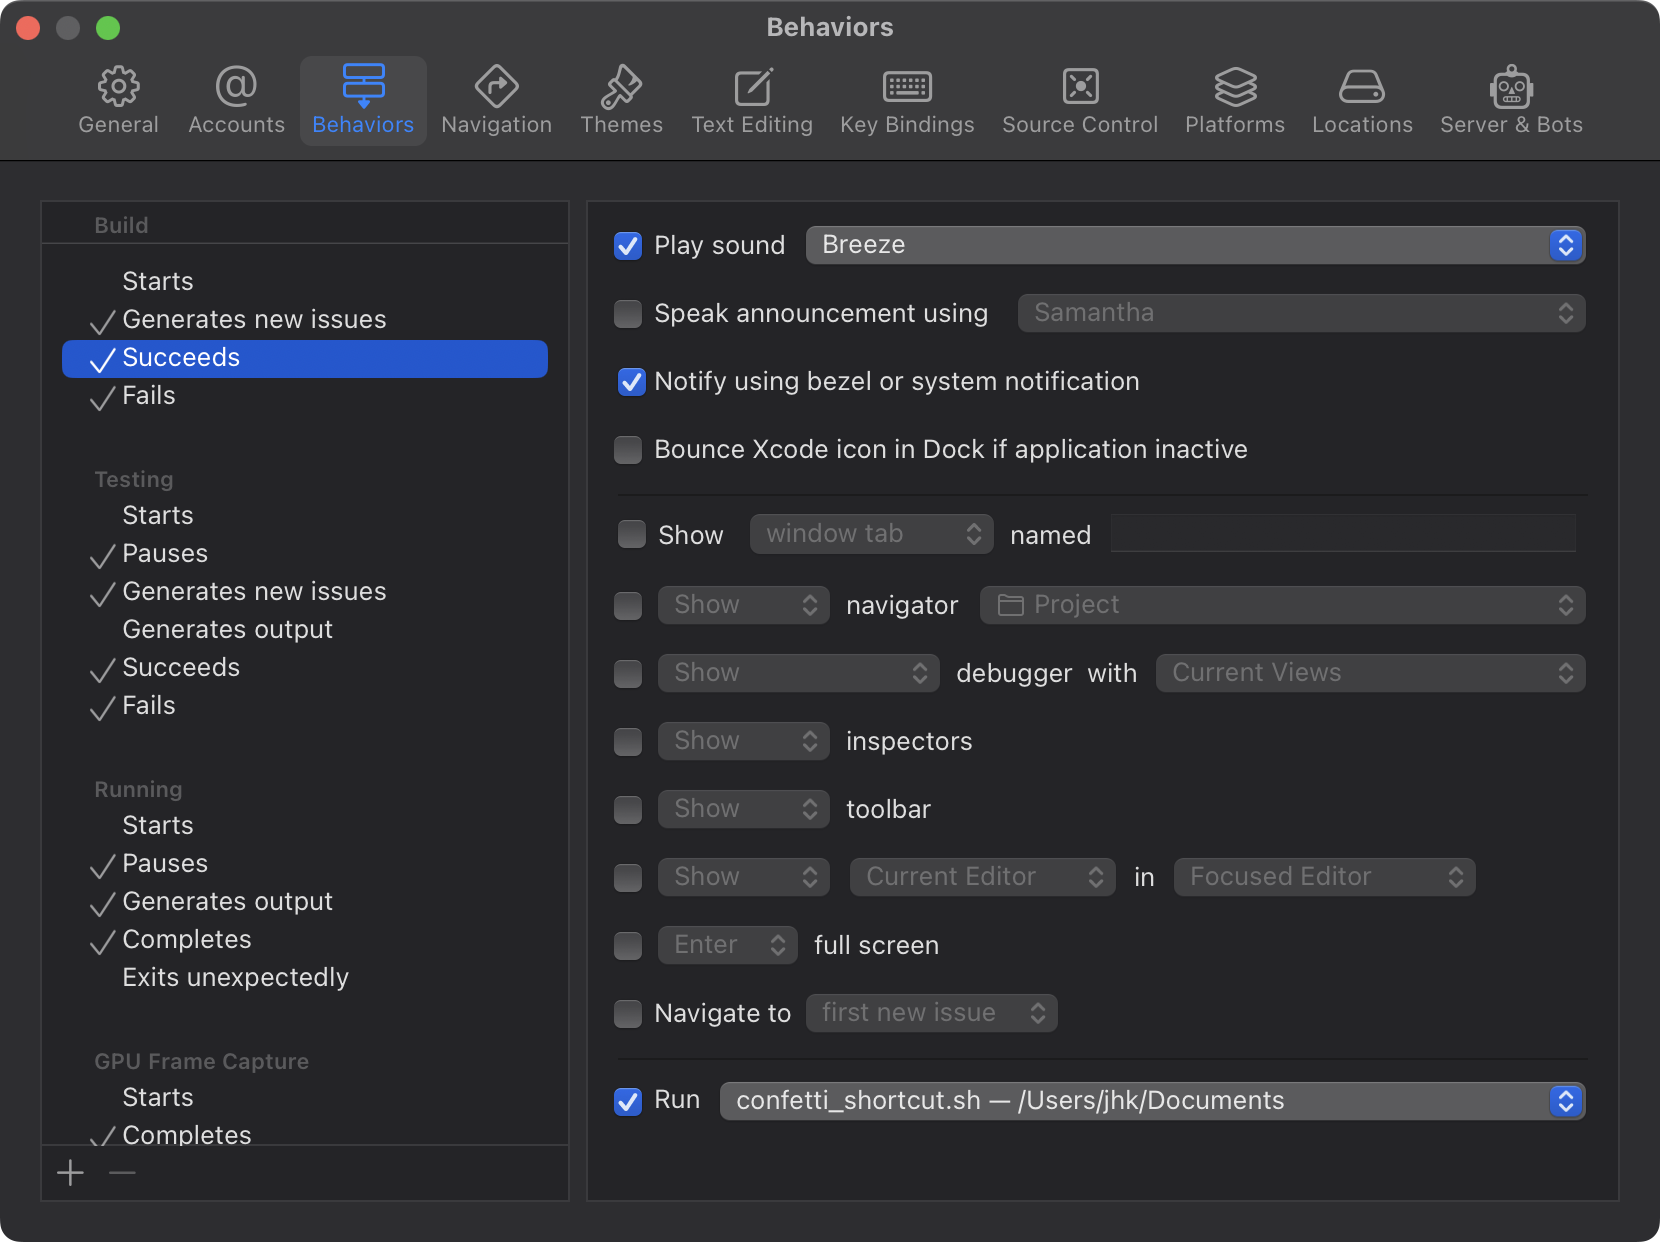Viewport: 1660px width, 1242px height.
Task: Open the Key Bindings pane
Action: [x=907, y=98]
